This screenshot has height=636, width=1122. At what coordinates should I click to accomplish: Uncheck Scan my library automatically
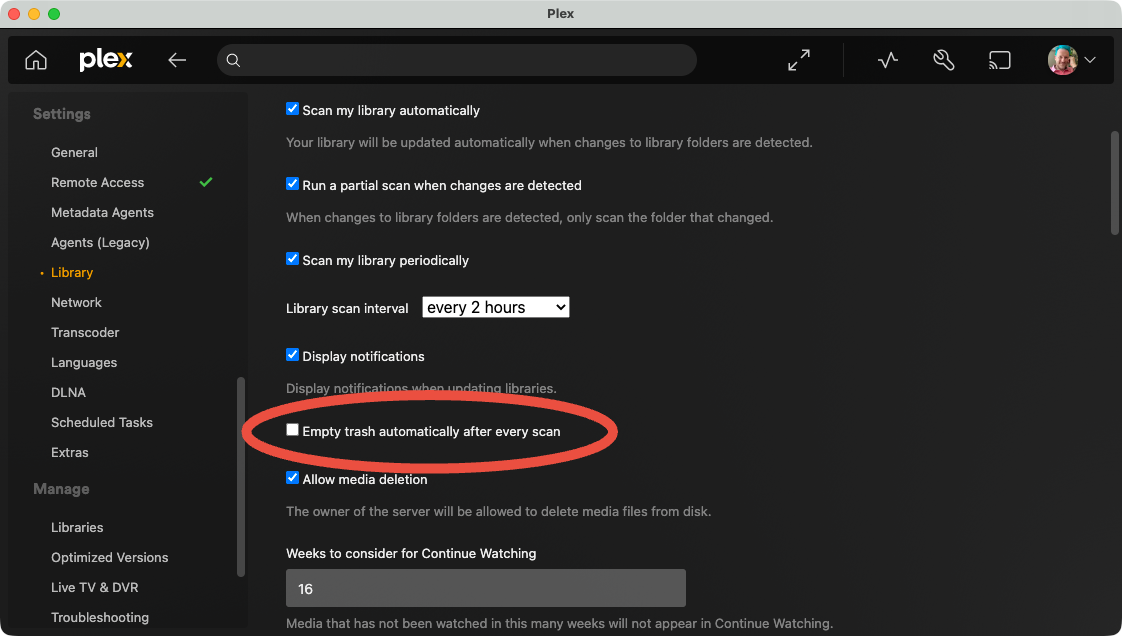292,109
